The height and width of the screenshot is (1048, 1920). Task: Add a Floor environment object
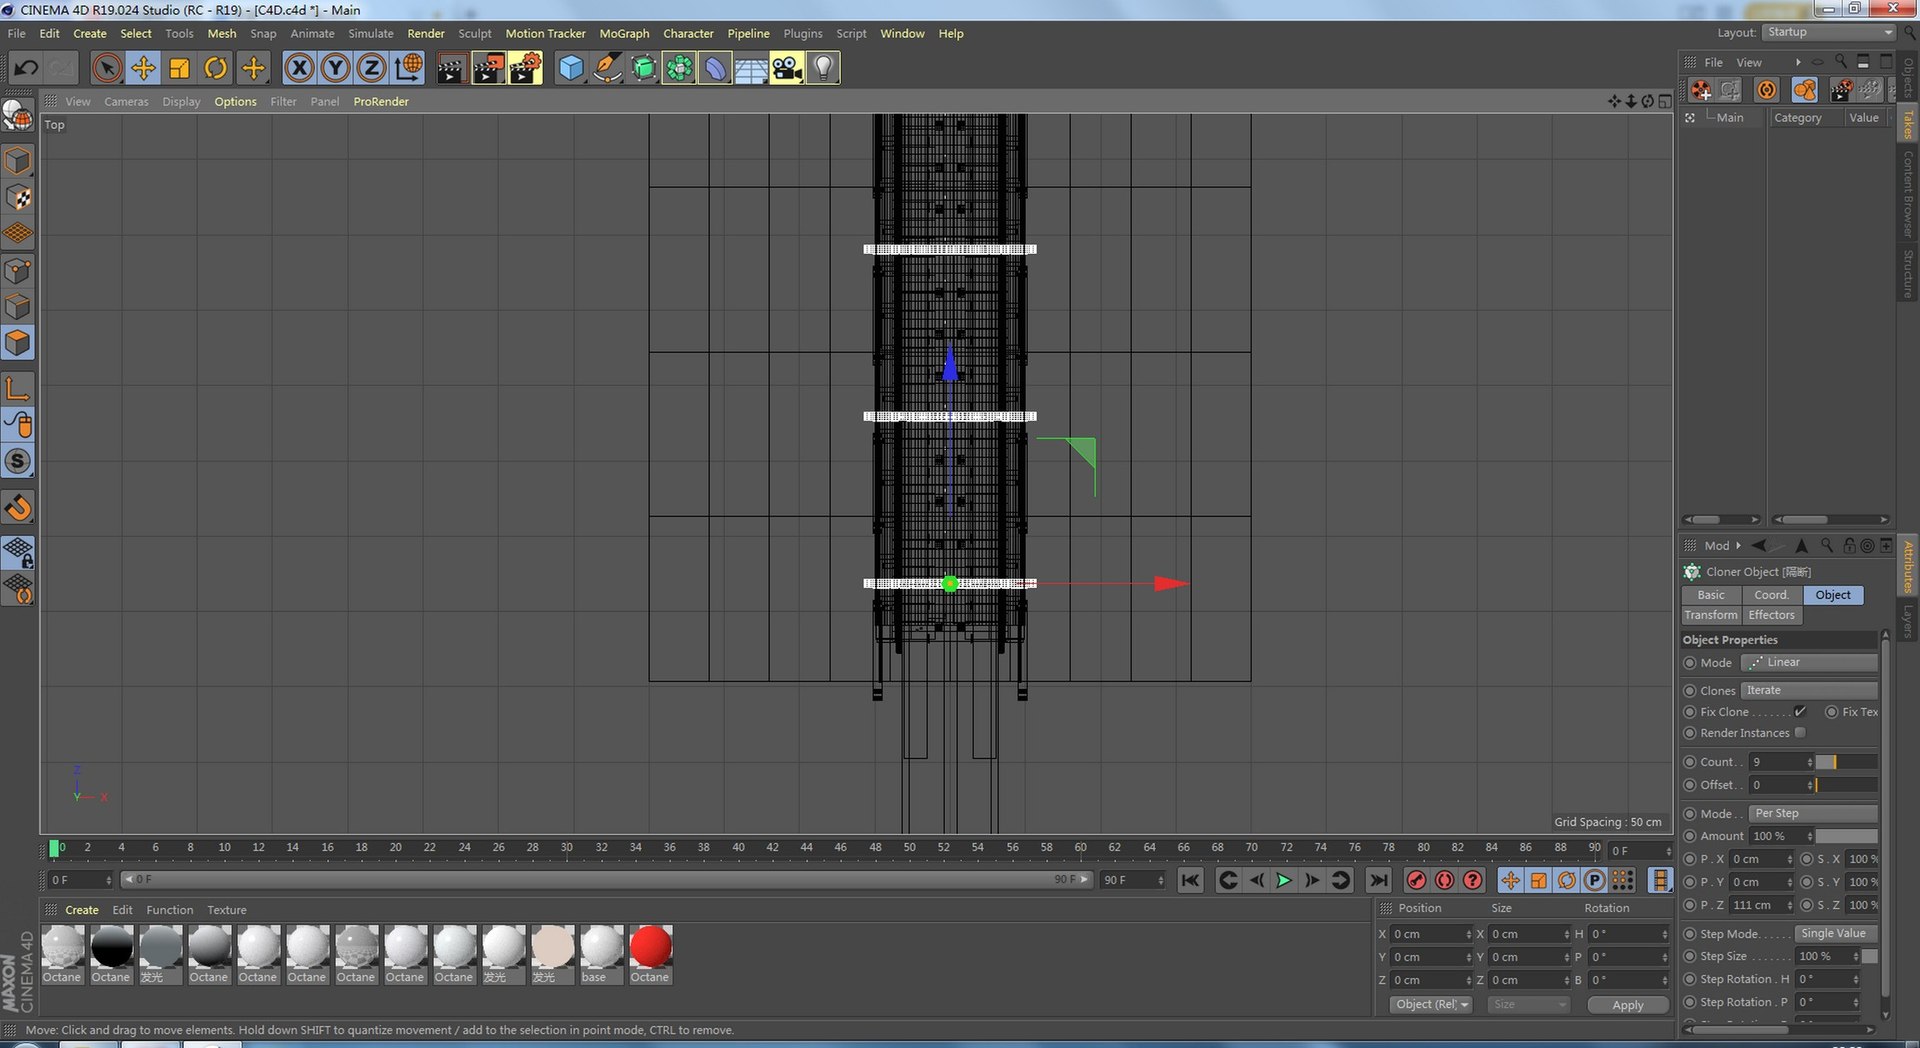(751, 68)
